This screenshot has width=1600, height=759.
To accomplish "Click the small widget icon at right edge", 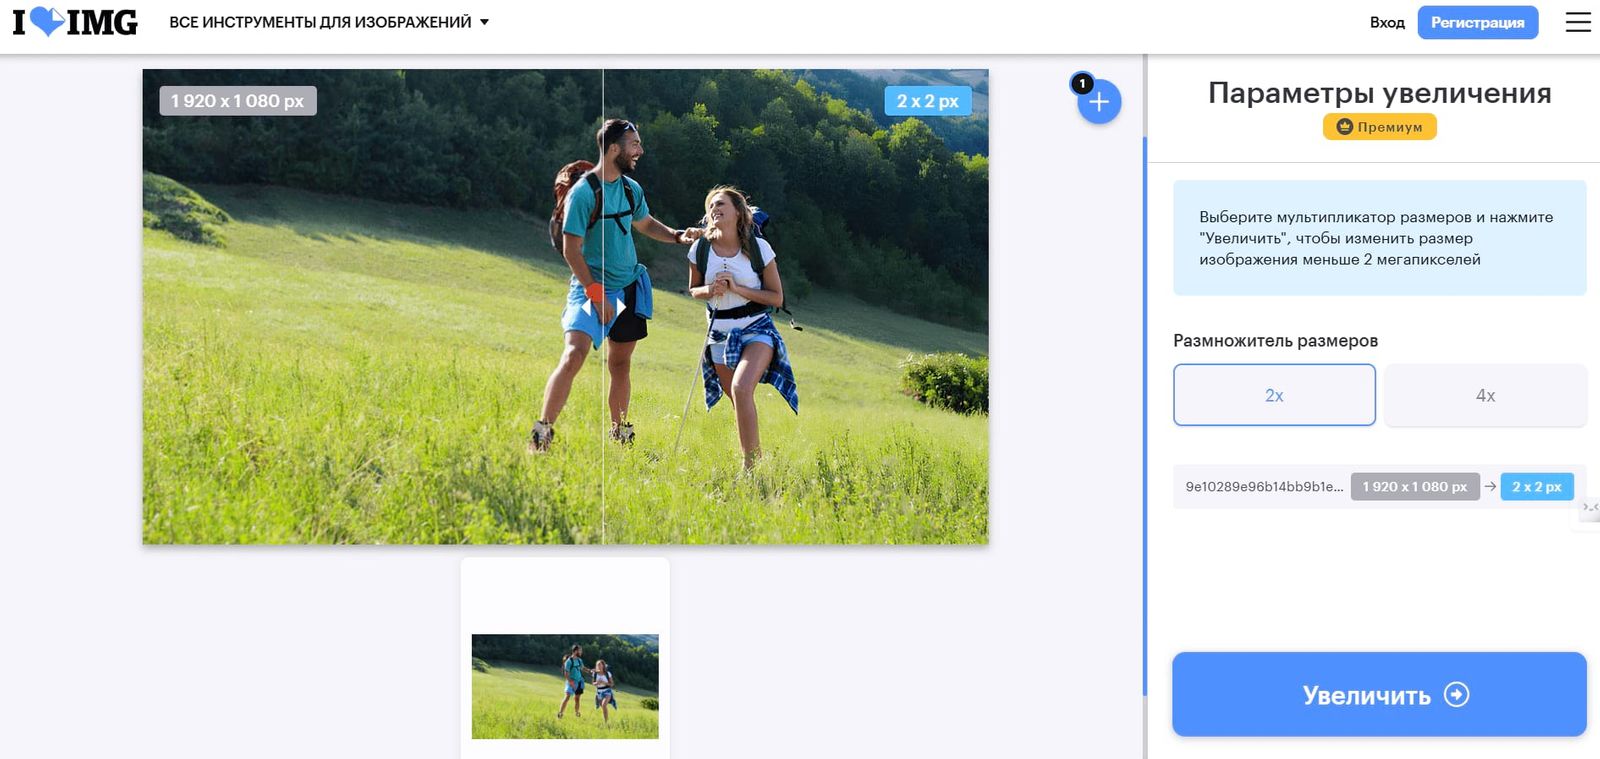I will click(1589, 508).
